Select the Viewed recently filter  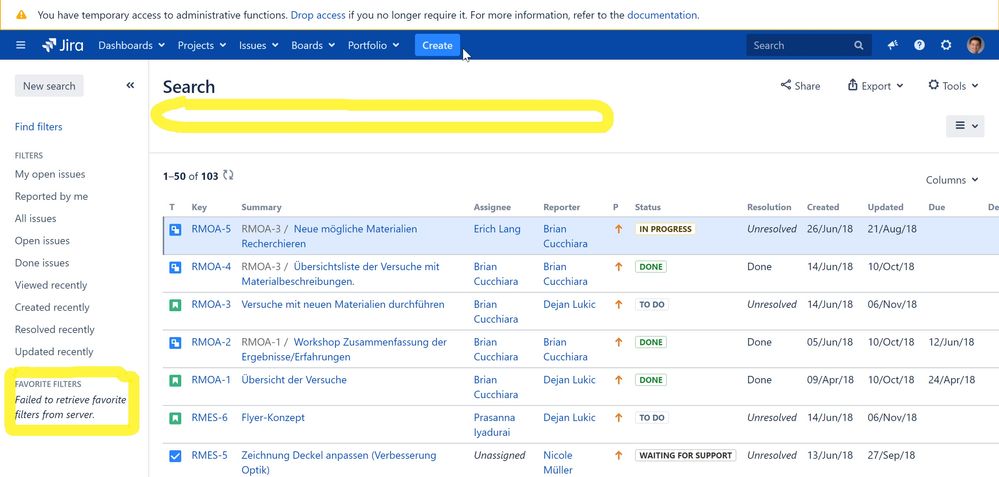[x=51, y=285]
